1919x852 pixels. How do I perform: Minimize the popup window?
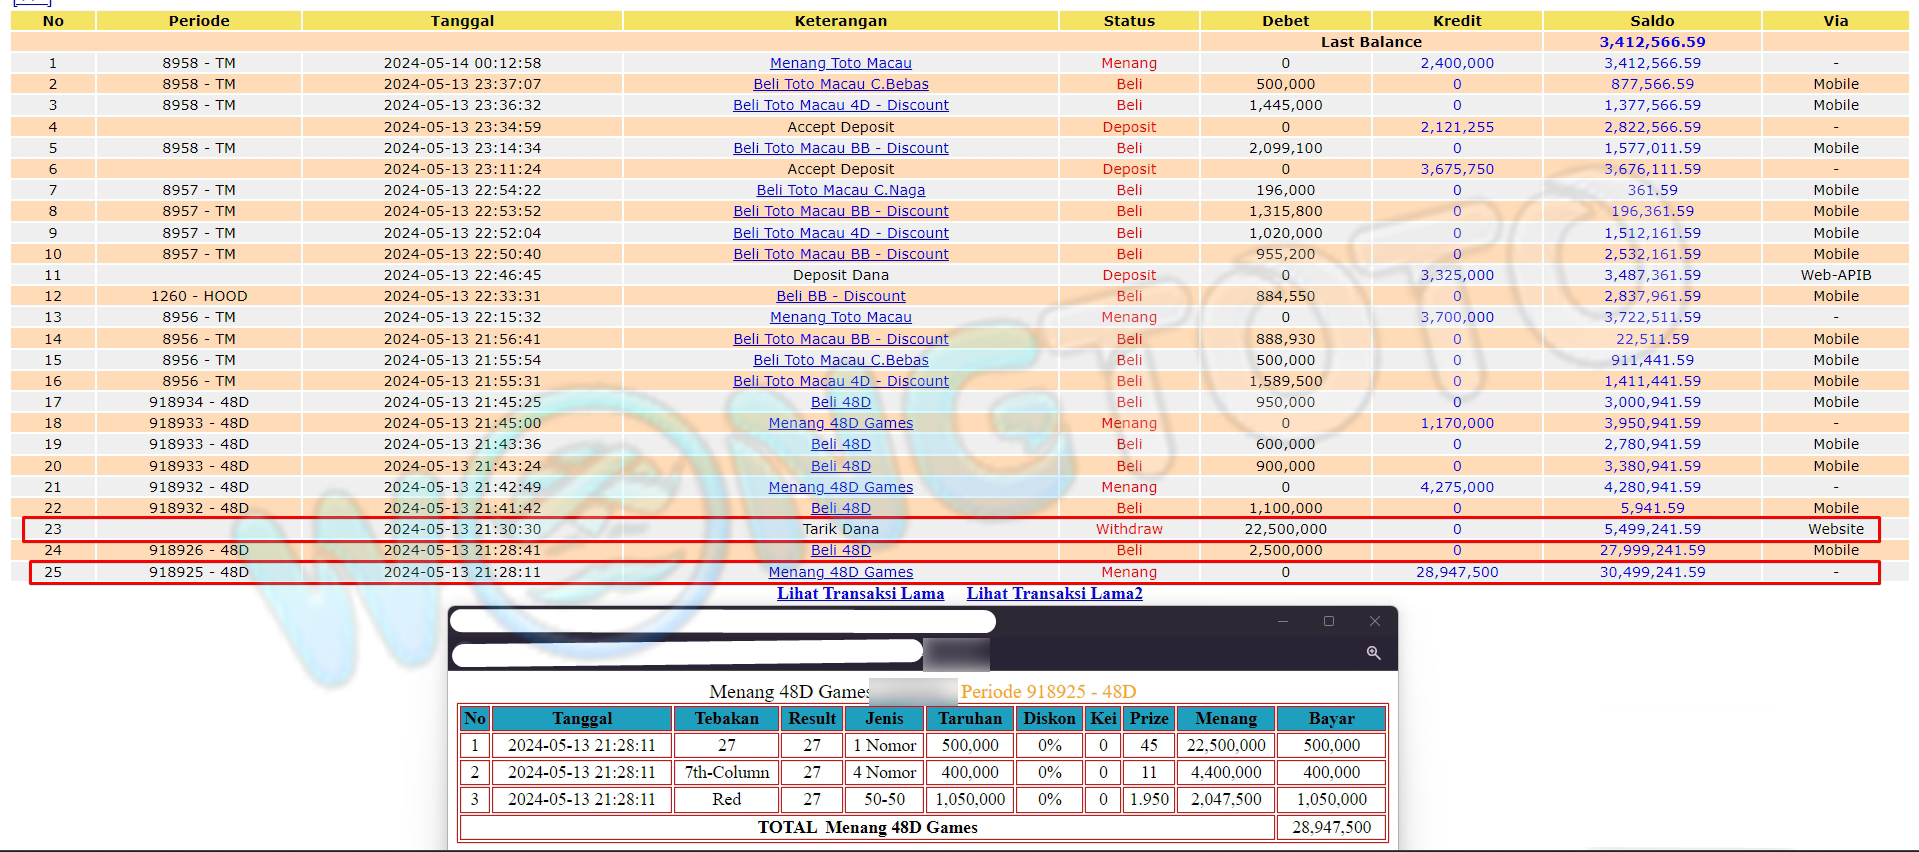click(x=1283, y=621)
